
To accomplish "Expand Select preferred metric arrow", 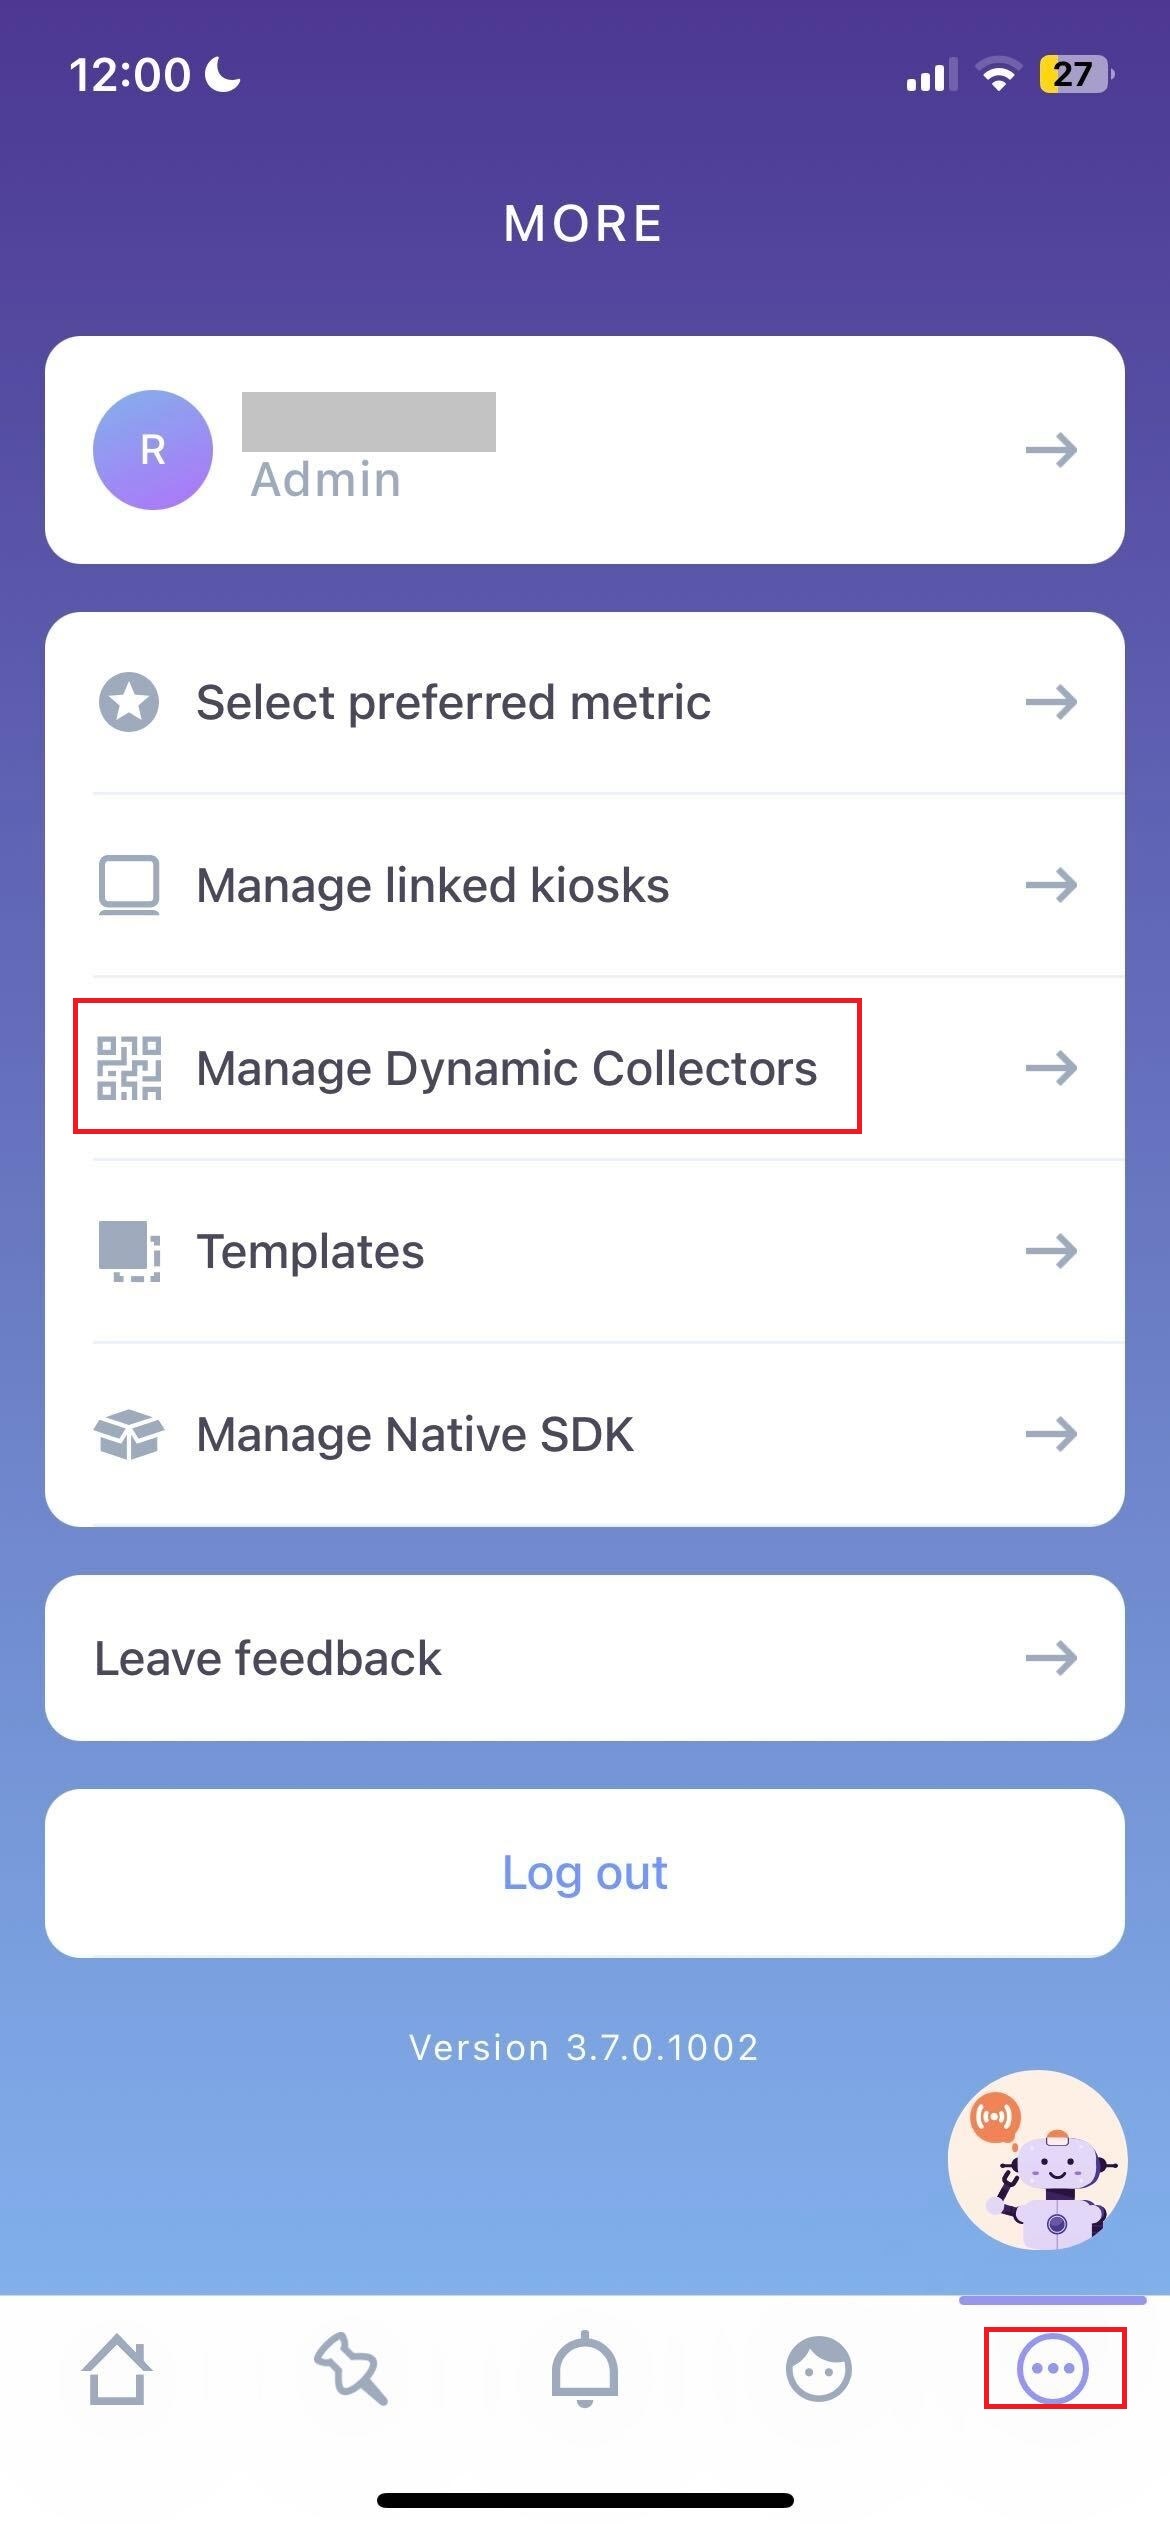I will (x=1051, y=702).
